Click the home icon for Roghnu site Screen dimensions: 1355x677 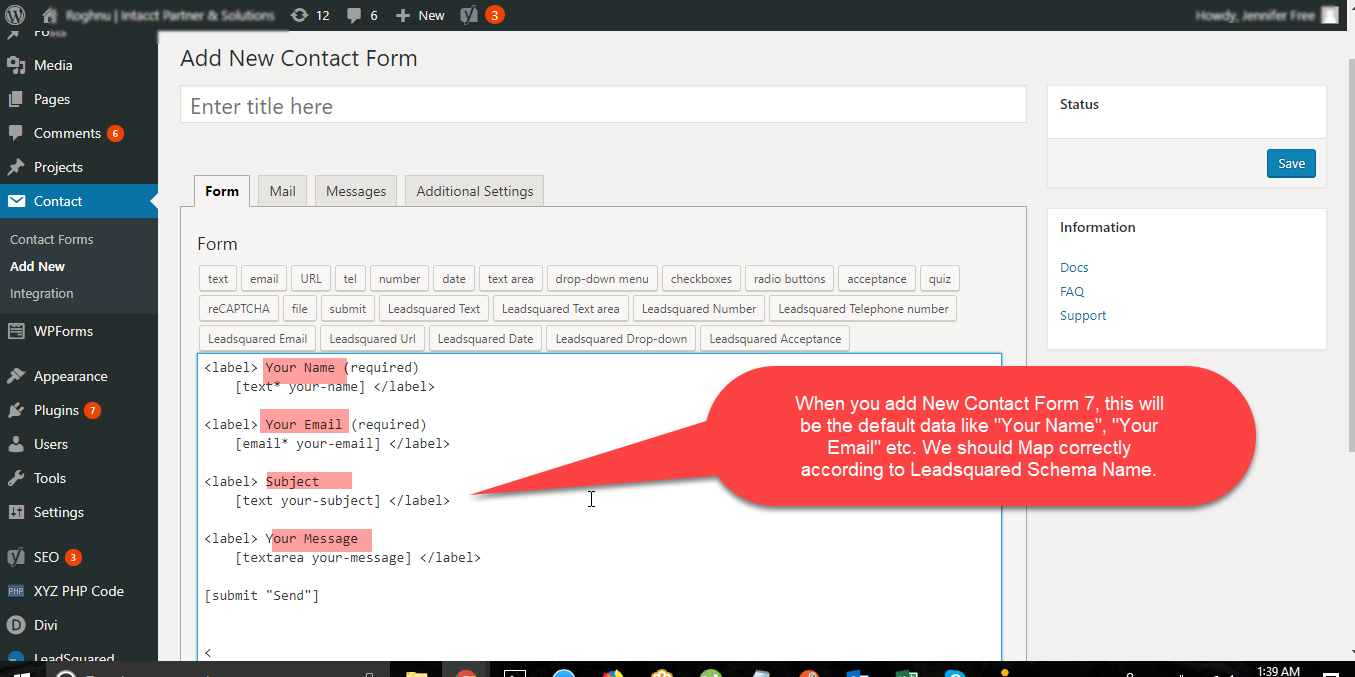pos(50,15)
